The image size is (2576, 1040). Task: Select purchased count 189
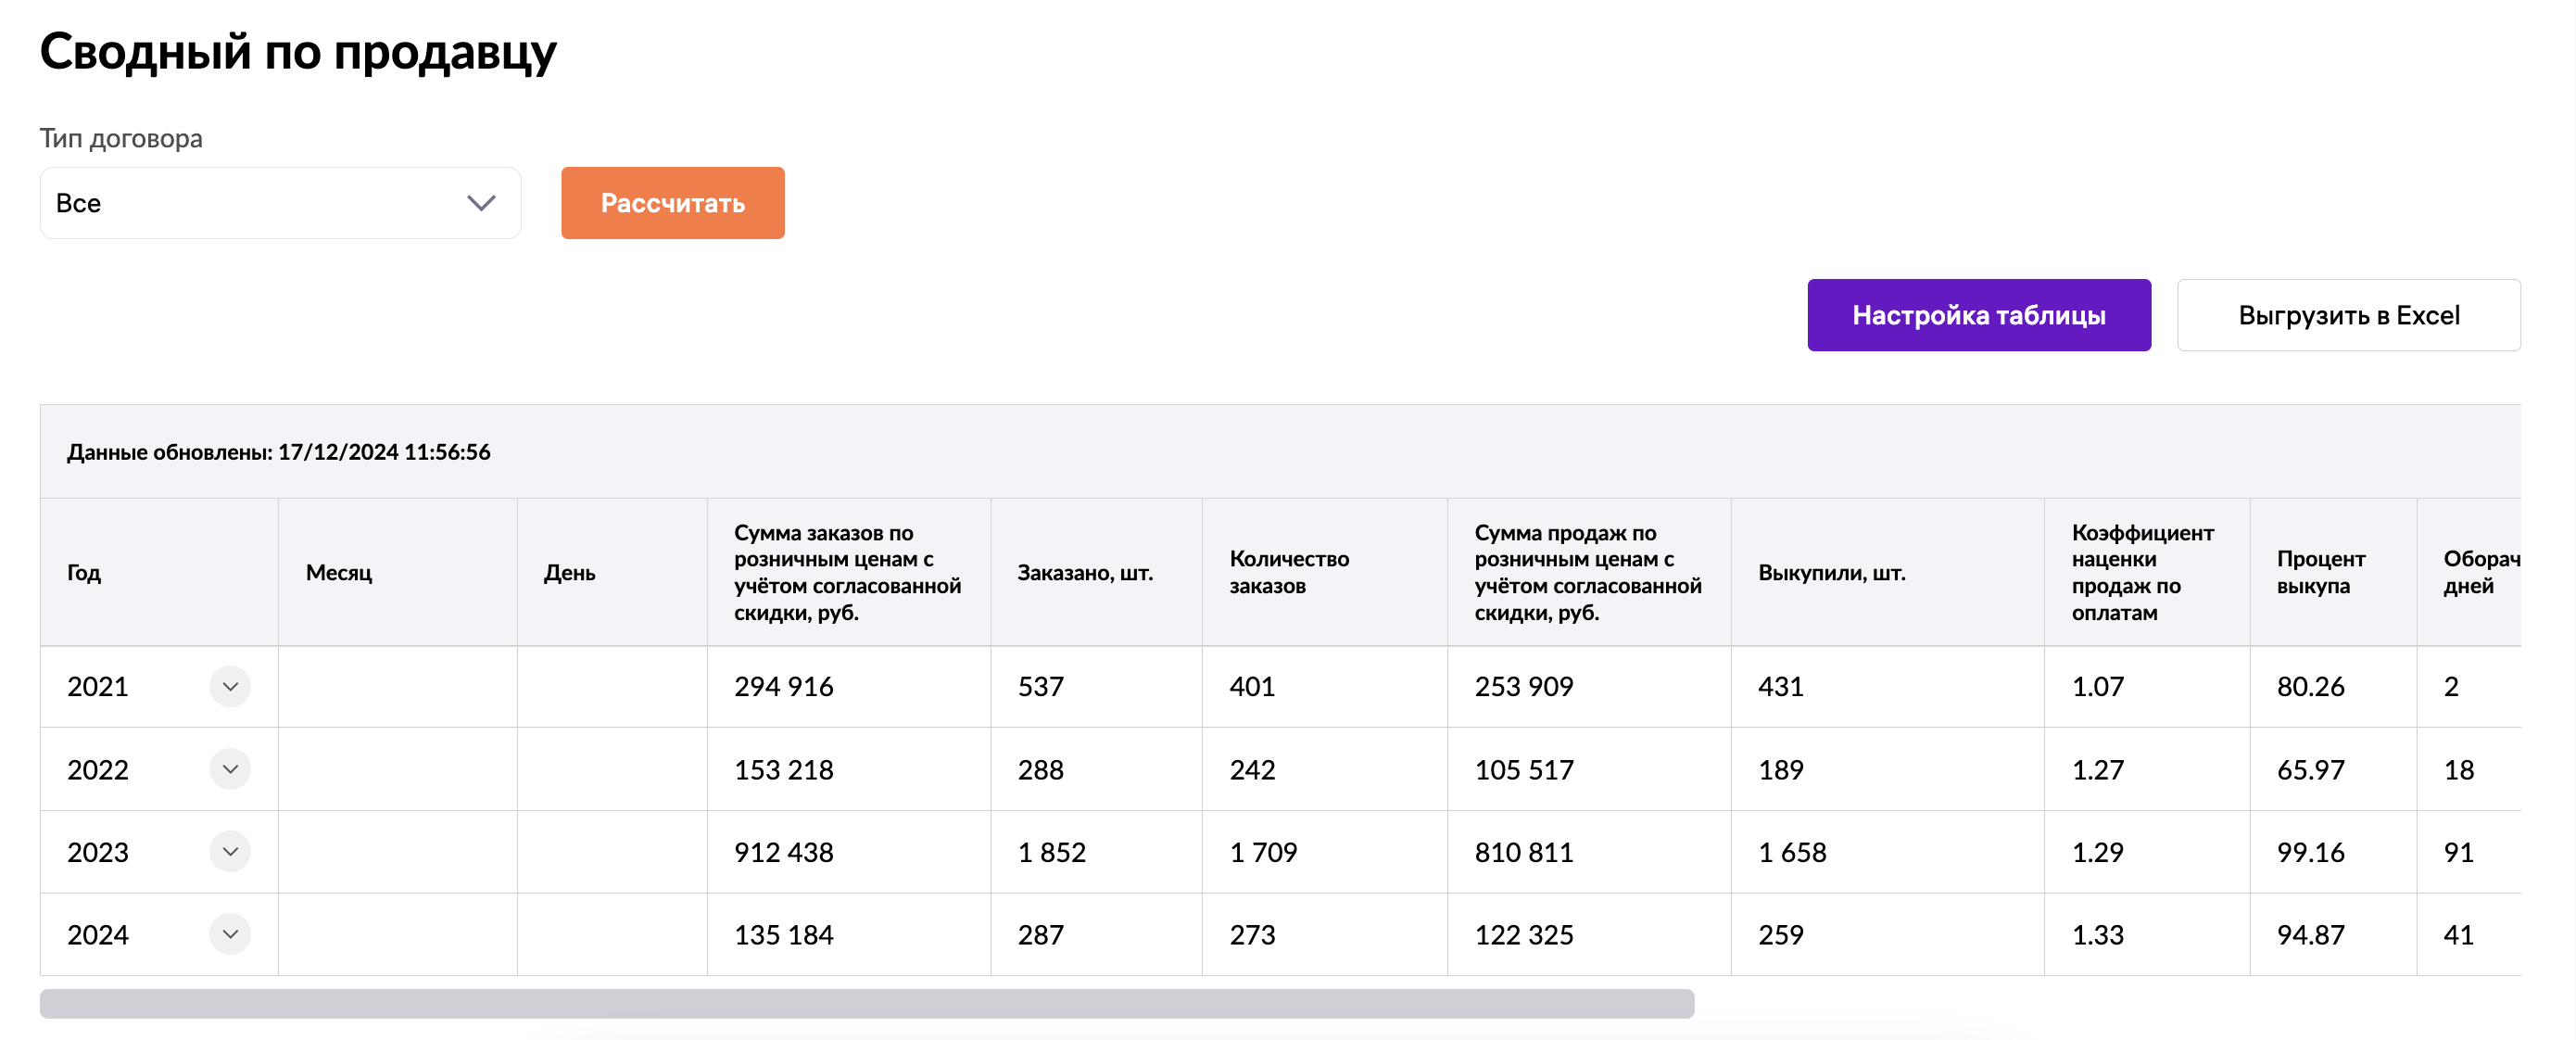(1781, 770)
